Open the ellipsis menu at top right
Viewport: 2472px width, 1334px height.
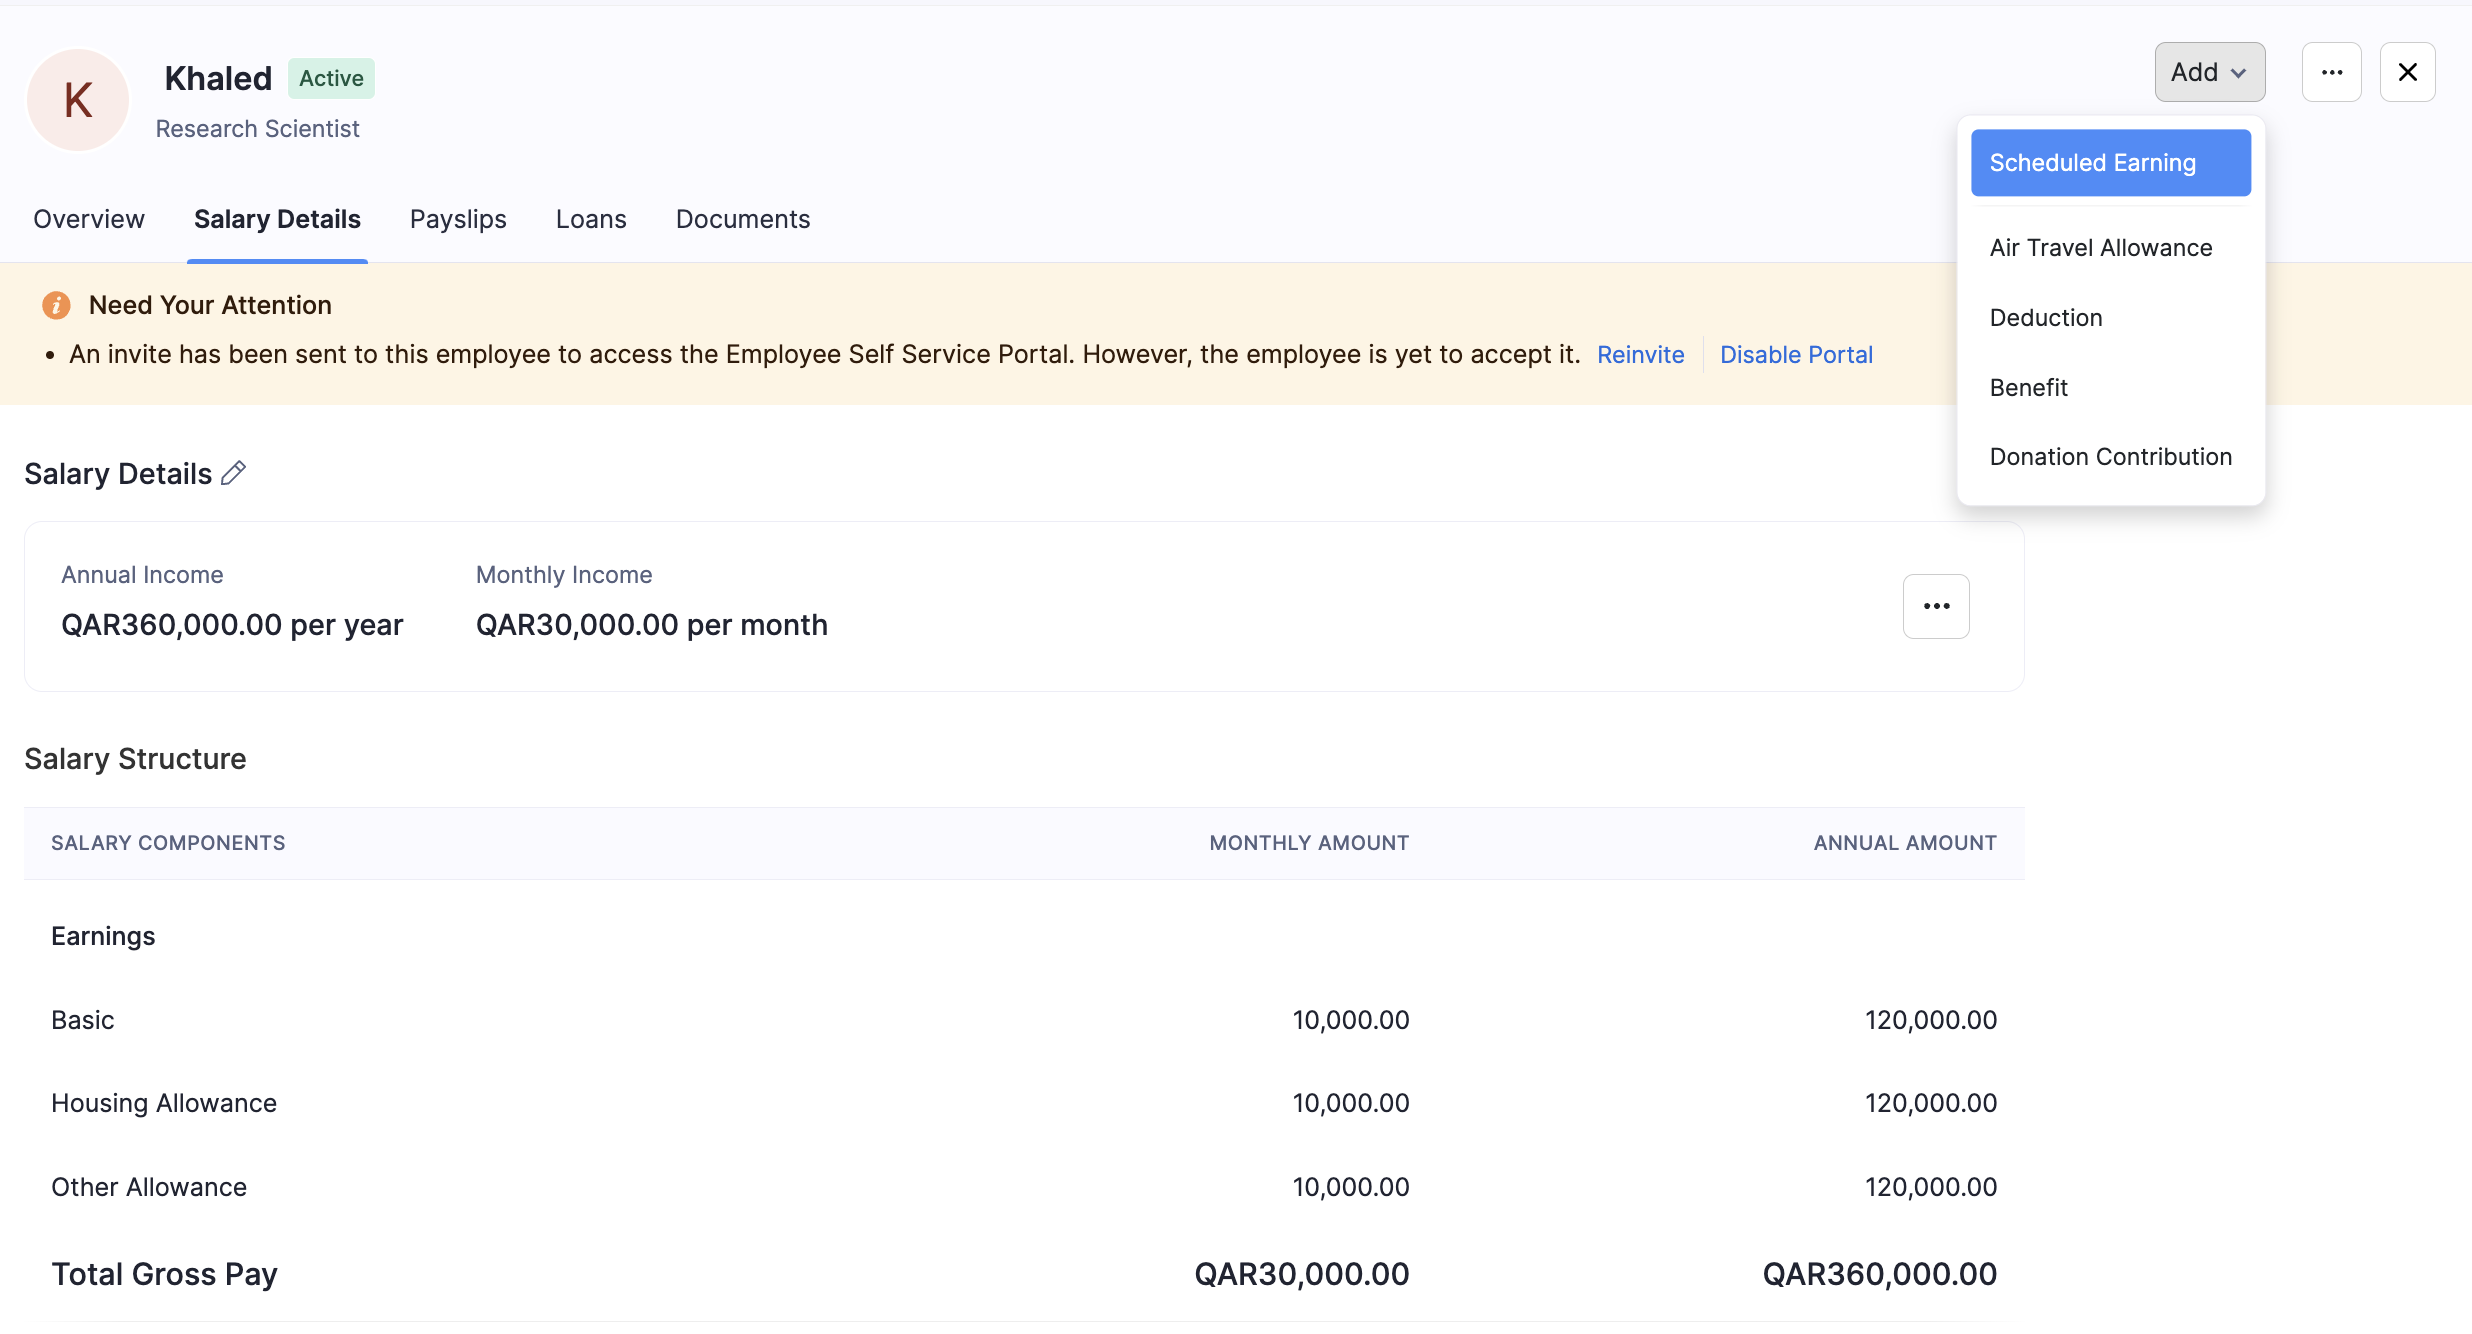2332,71
